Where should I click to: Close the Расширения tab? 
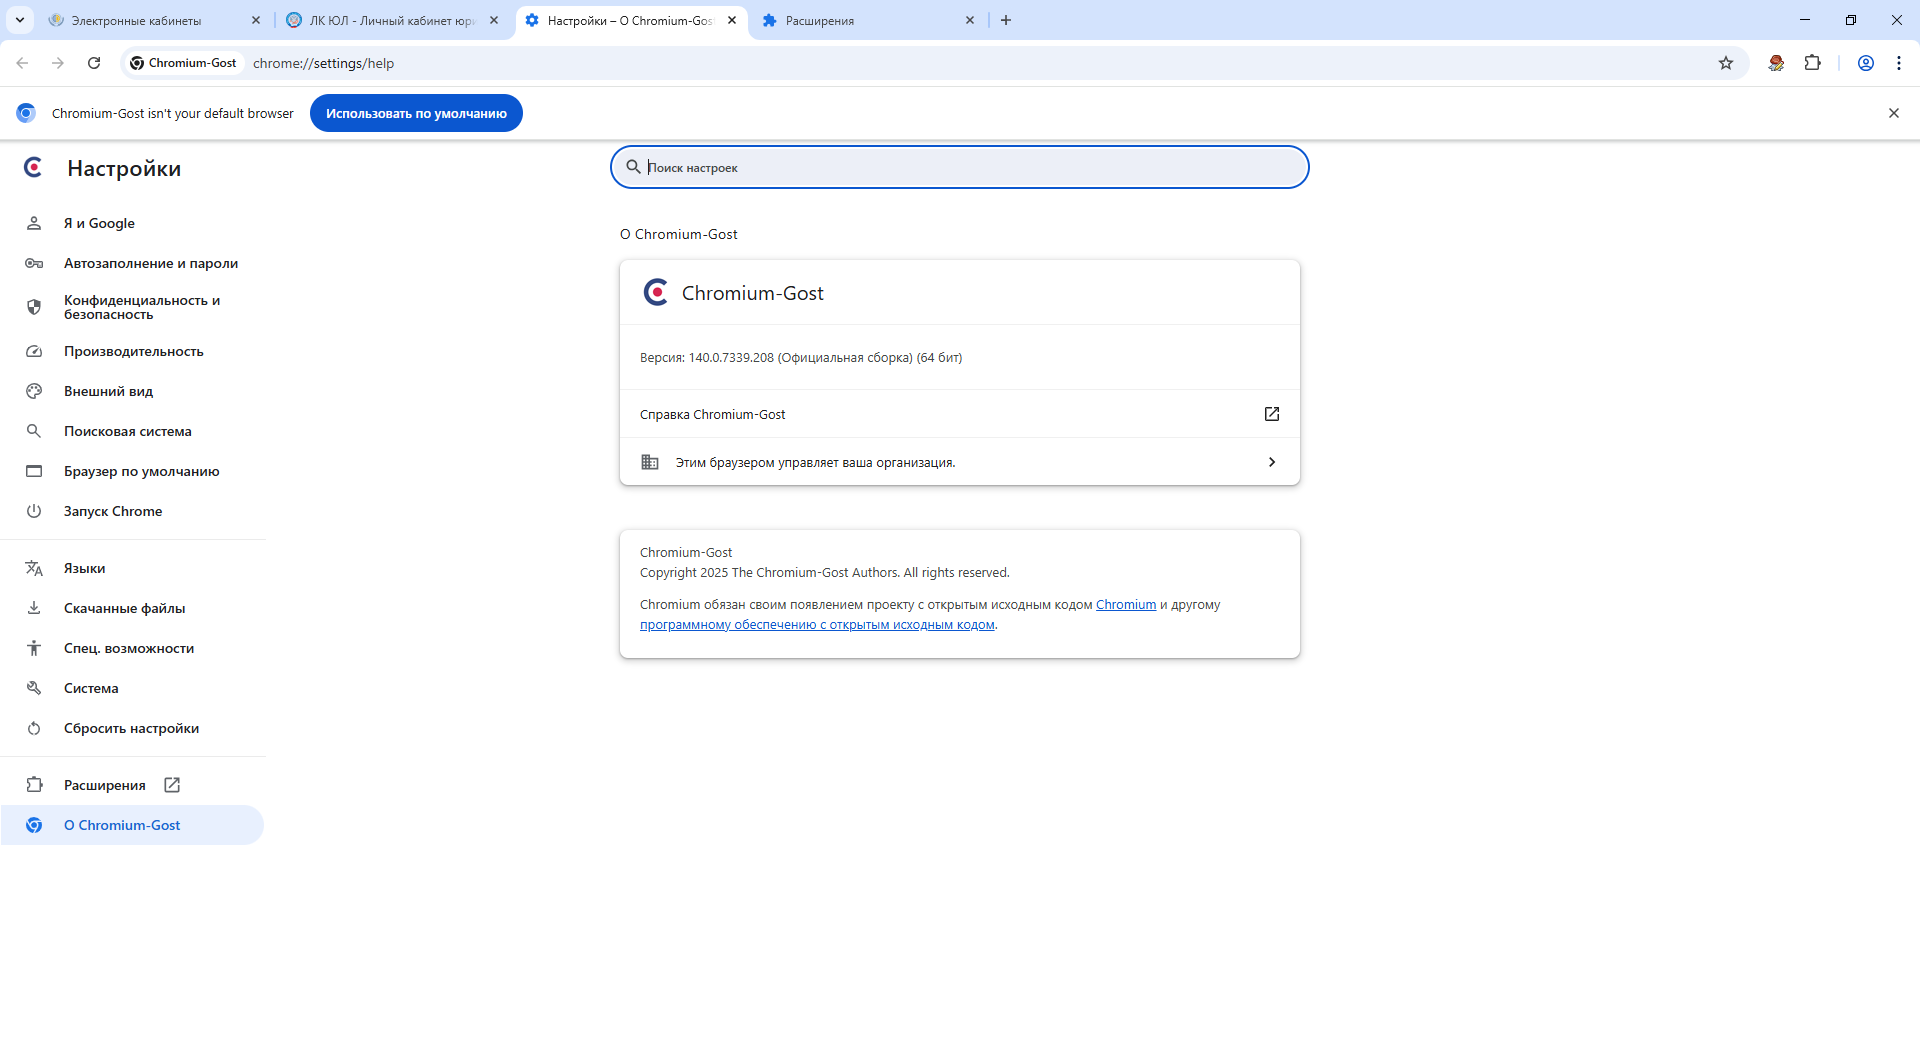click(x=970, y=20)
